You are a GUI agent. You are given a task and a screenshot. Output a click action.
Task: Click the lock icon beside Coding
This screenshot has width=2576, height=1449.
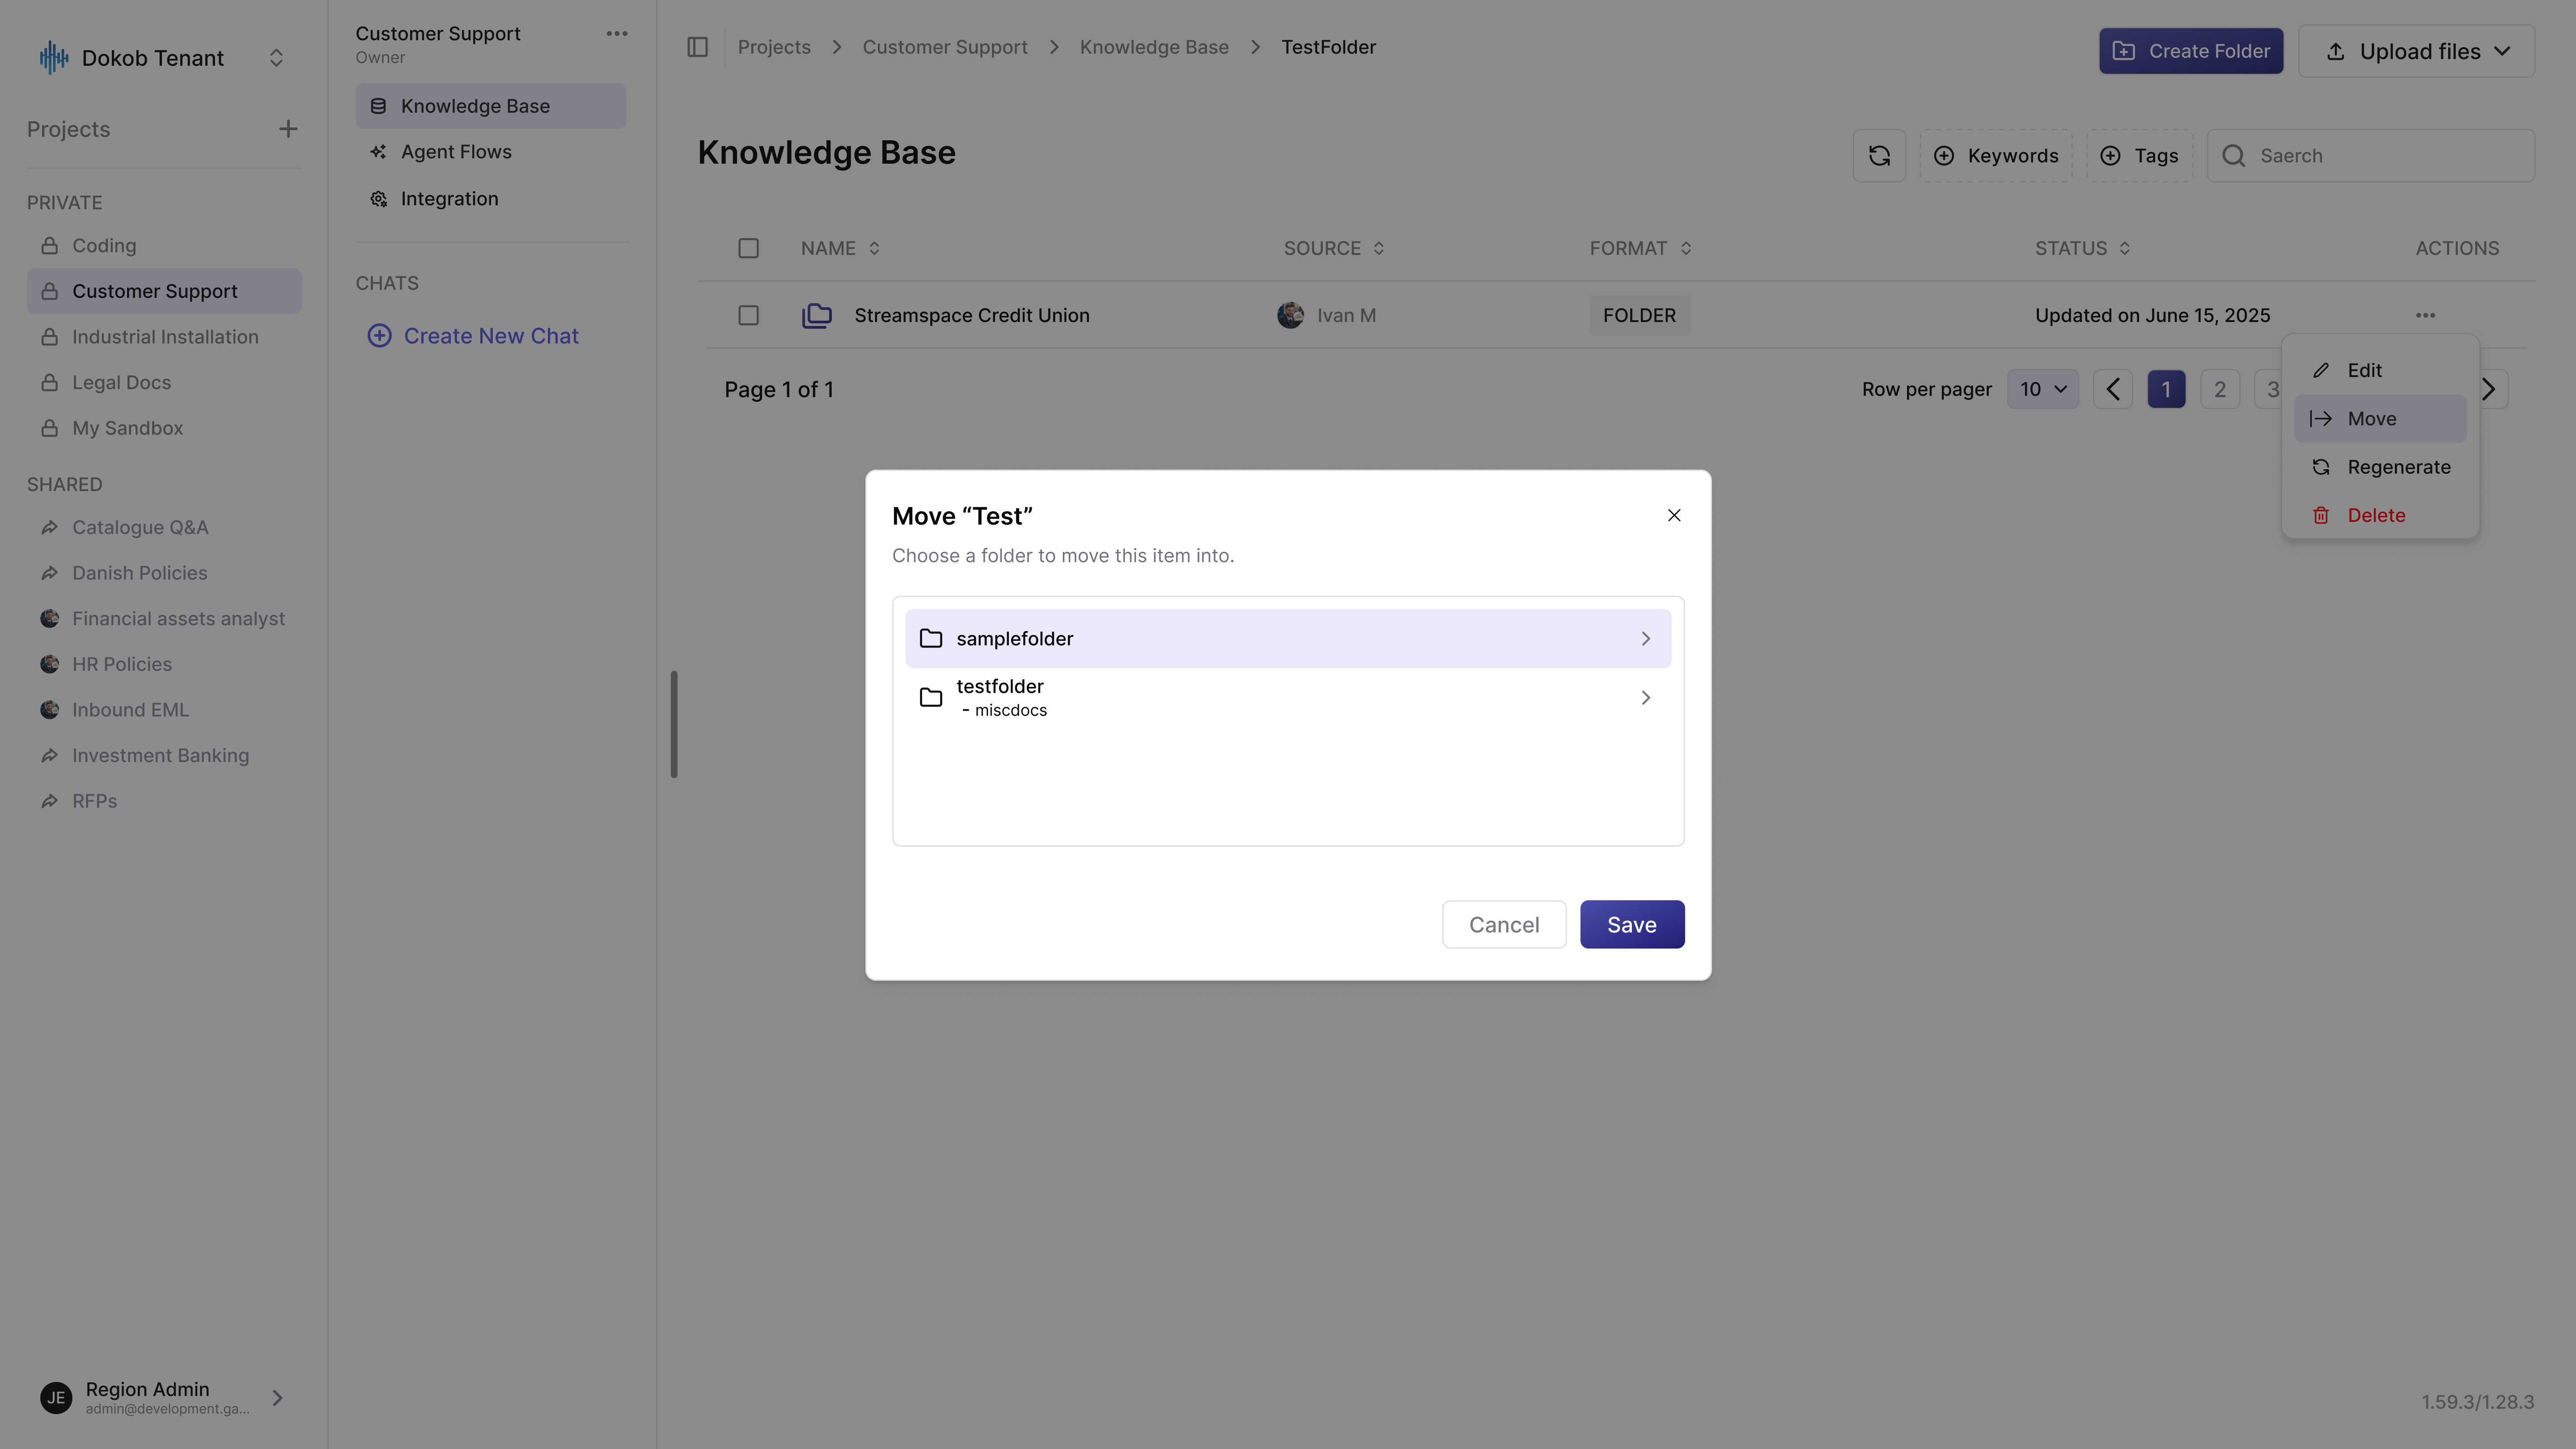point(49,246)
